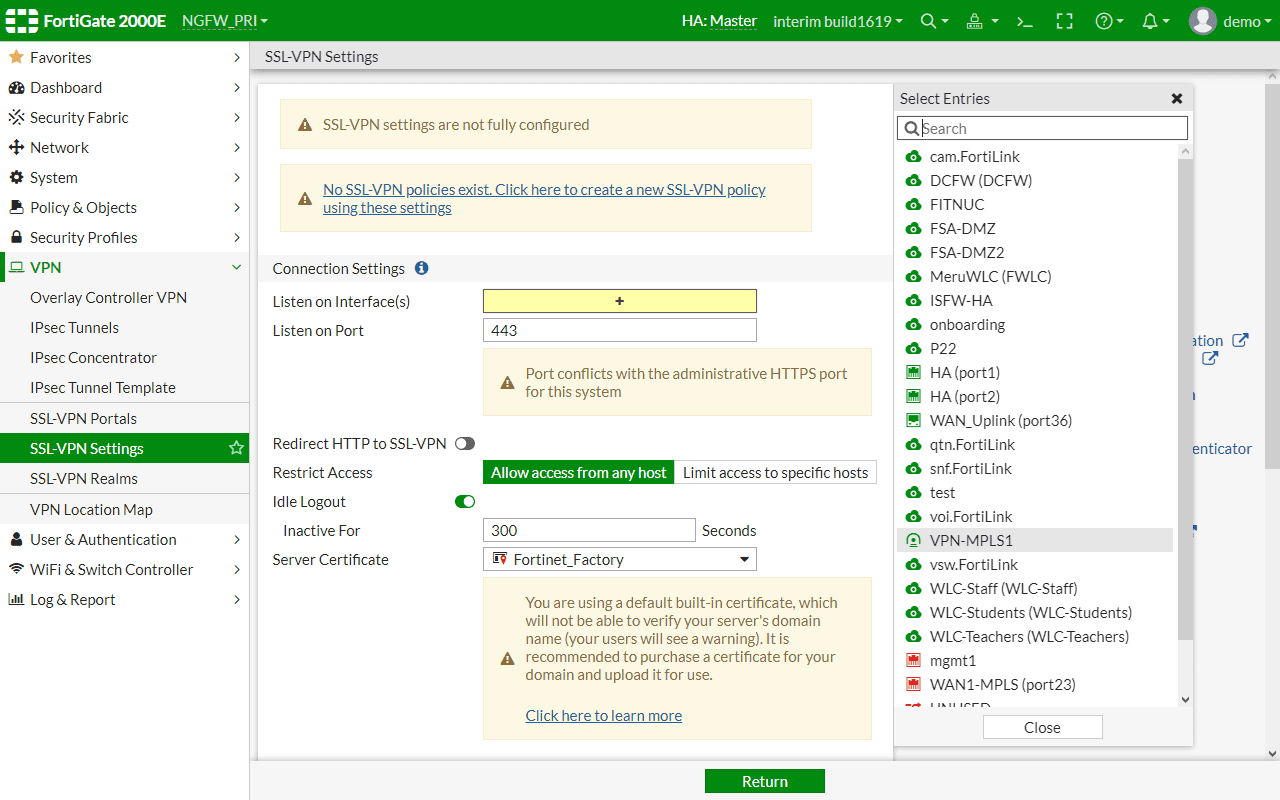Screen dimensions: 1280x800
Task: Click the Log & Report chart icon
Action: 16,599
